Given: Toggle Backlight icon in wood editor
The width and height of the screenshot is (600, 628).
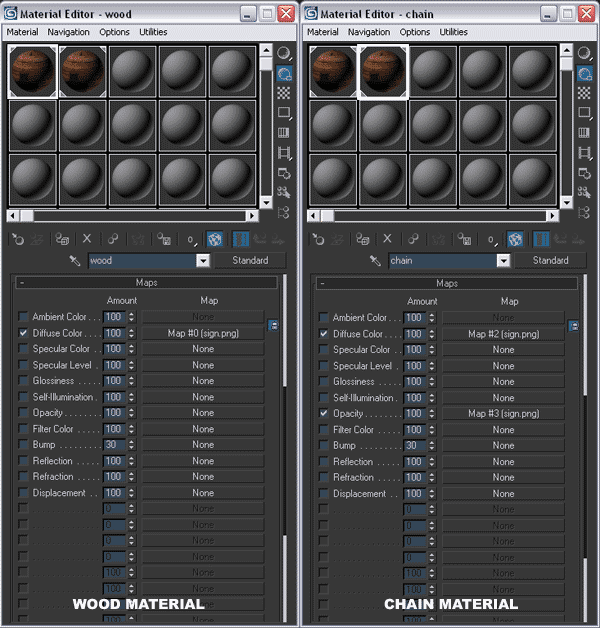Looking at the screenshot, I should tap(284, 74).
